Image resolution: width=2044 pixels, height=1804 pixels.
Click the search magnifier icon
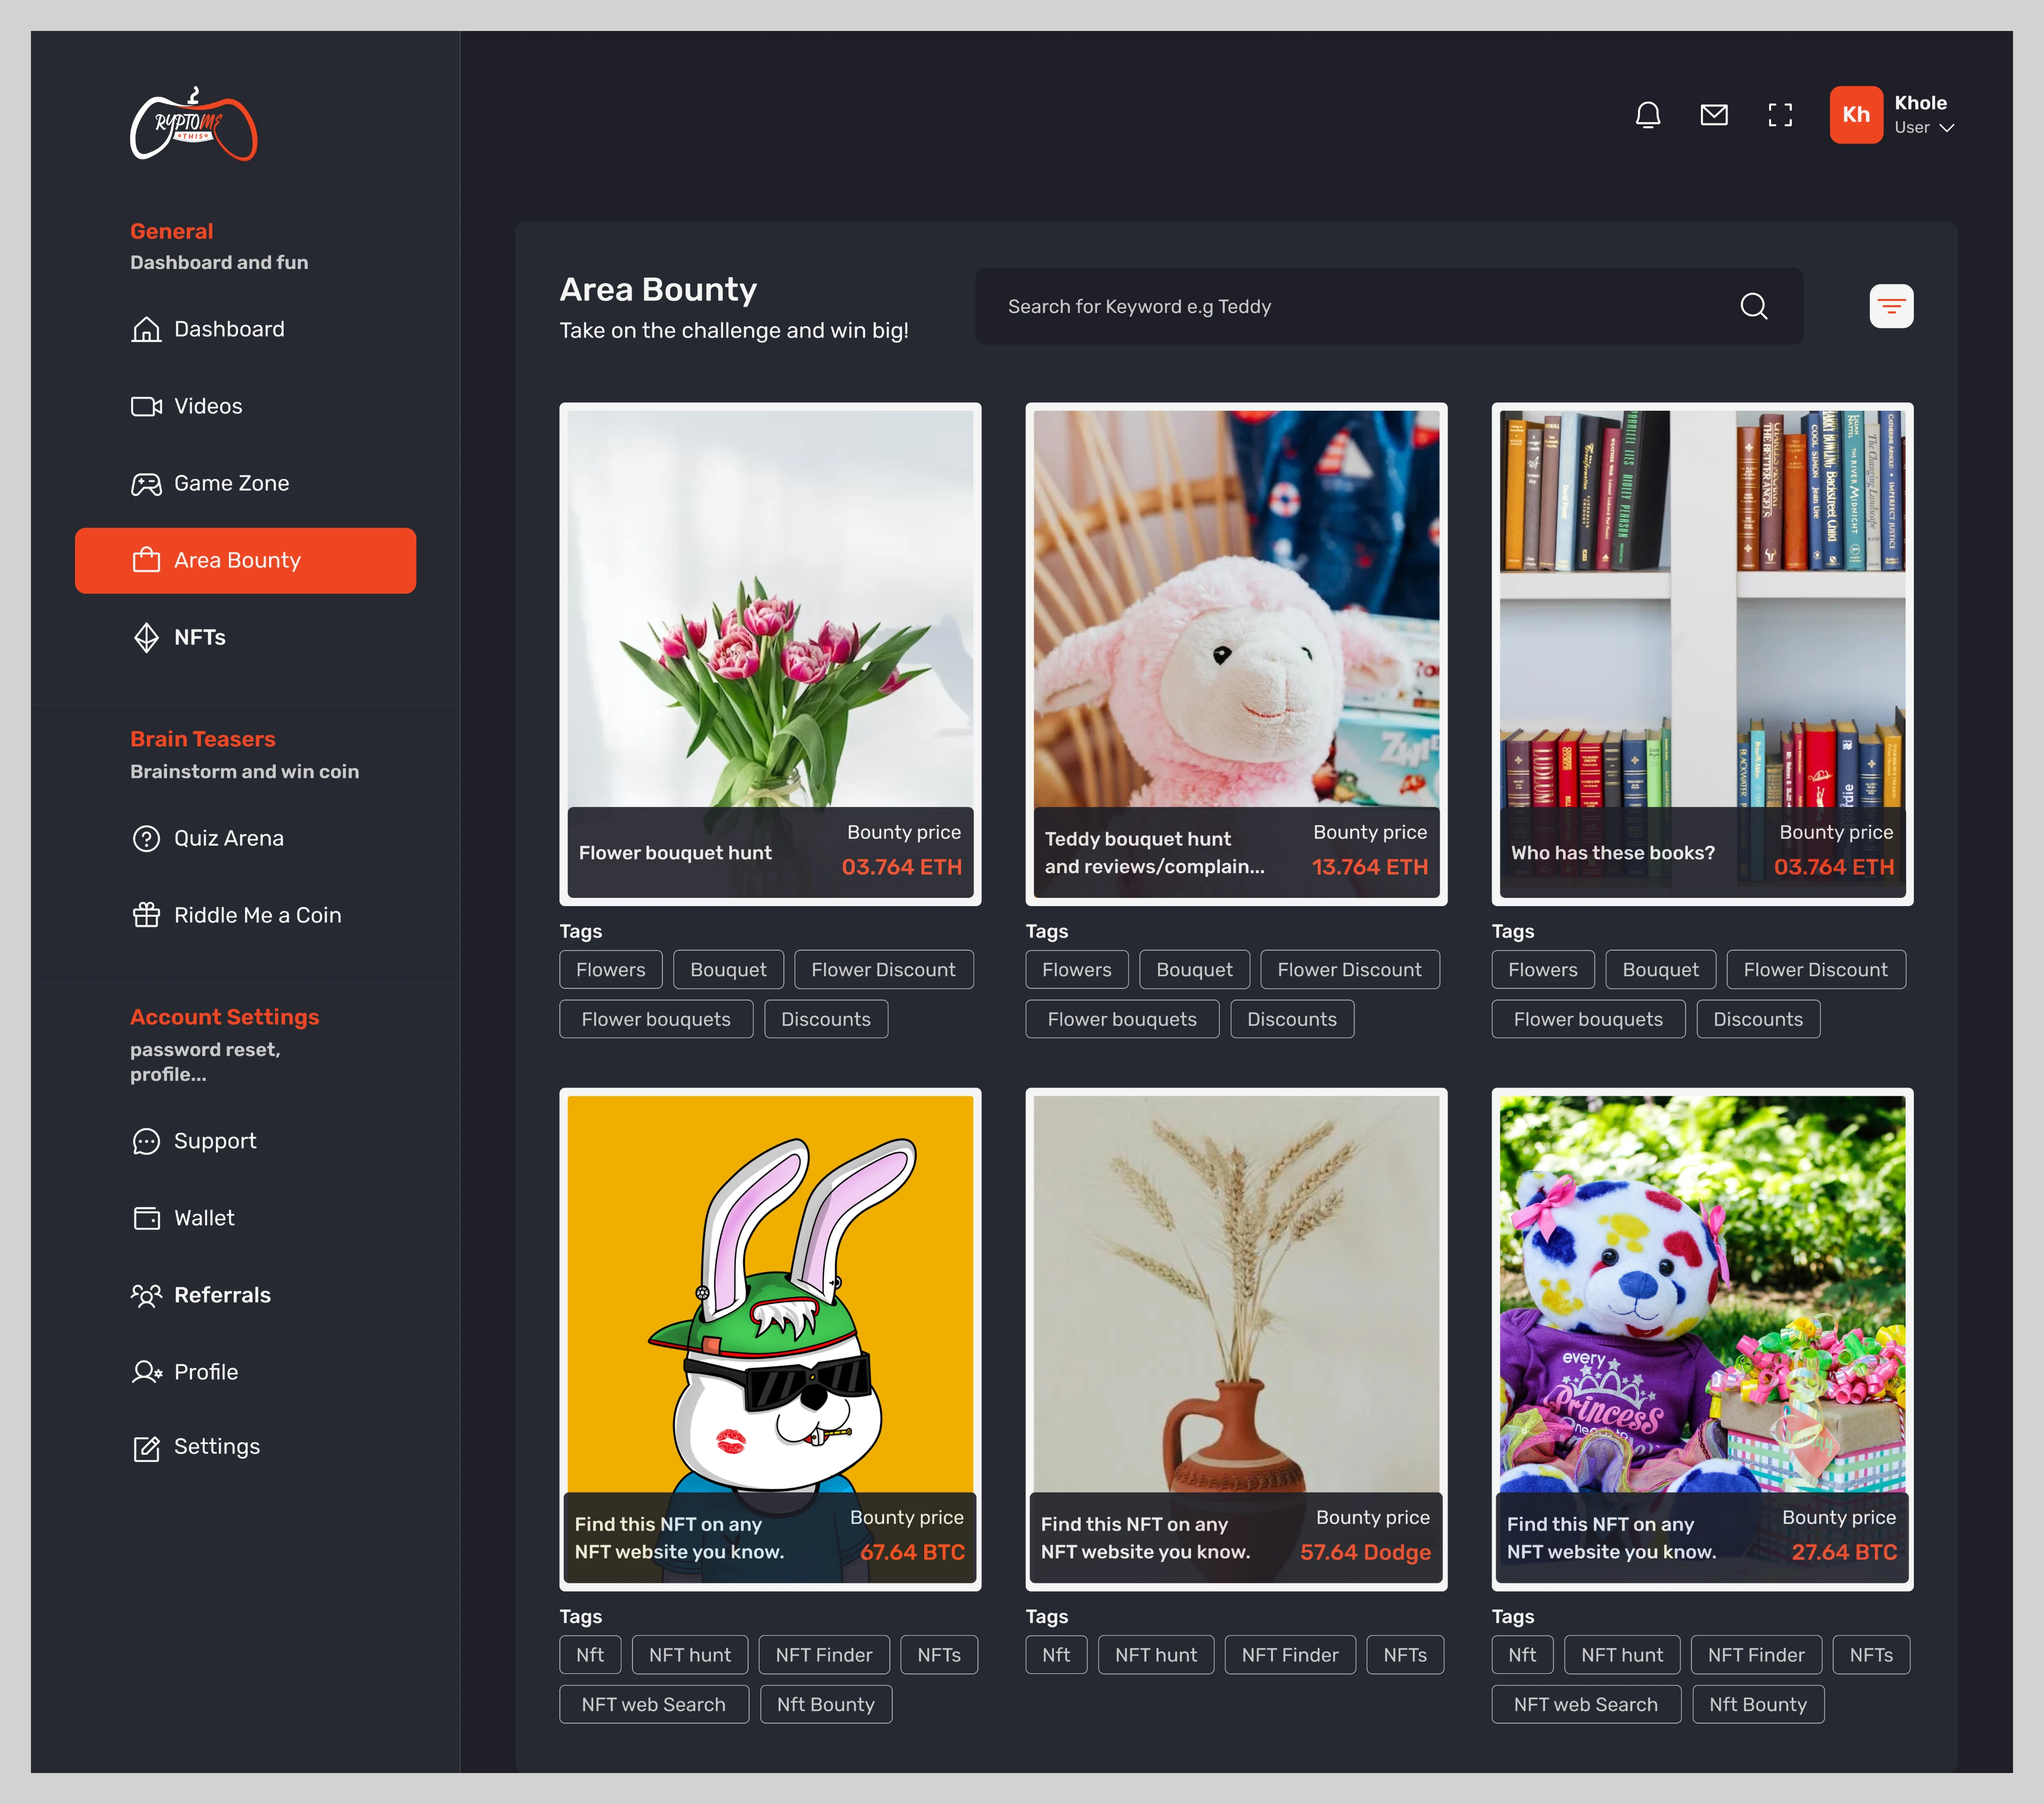coord(1753,306)
